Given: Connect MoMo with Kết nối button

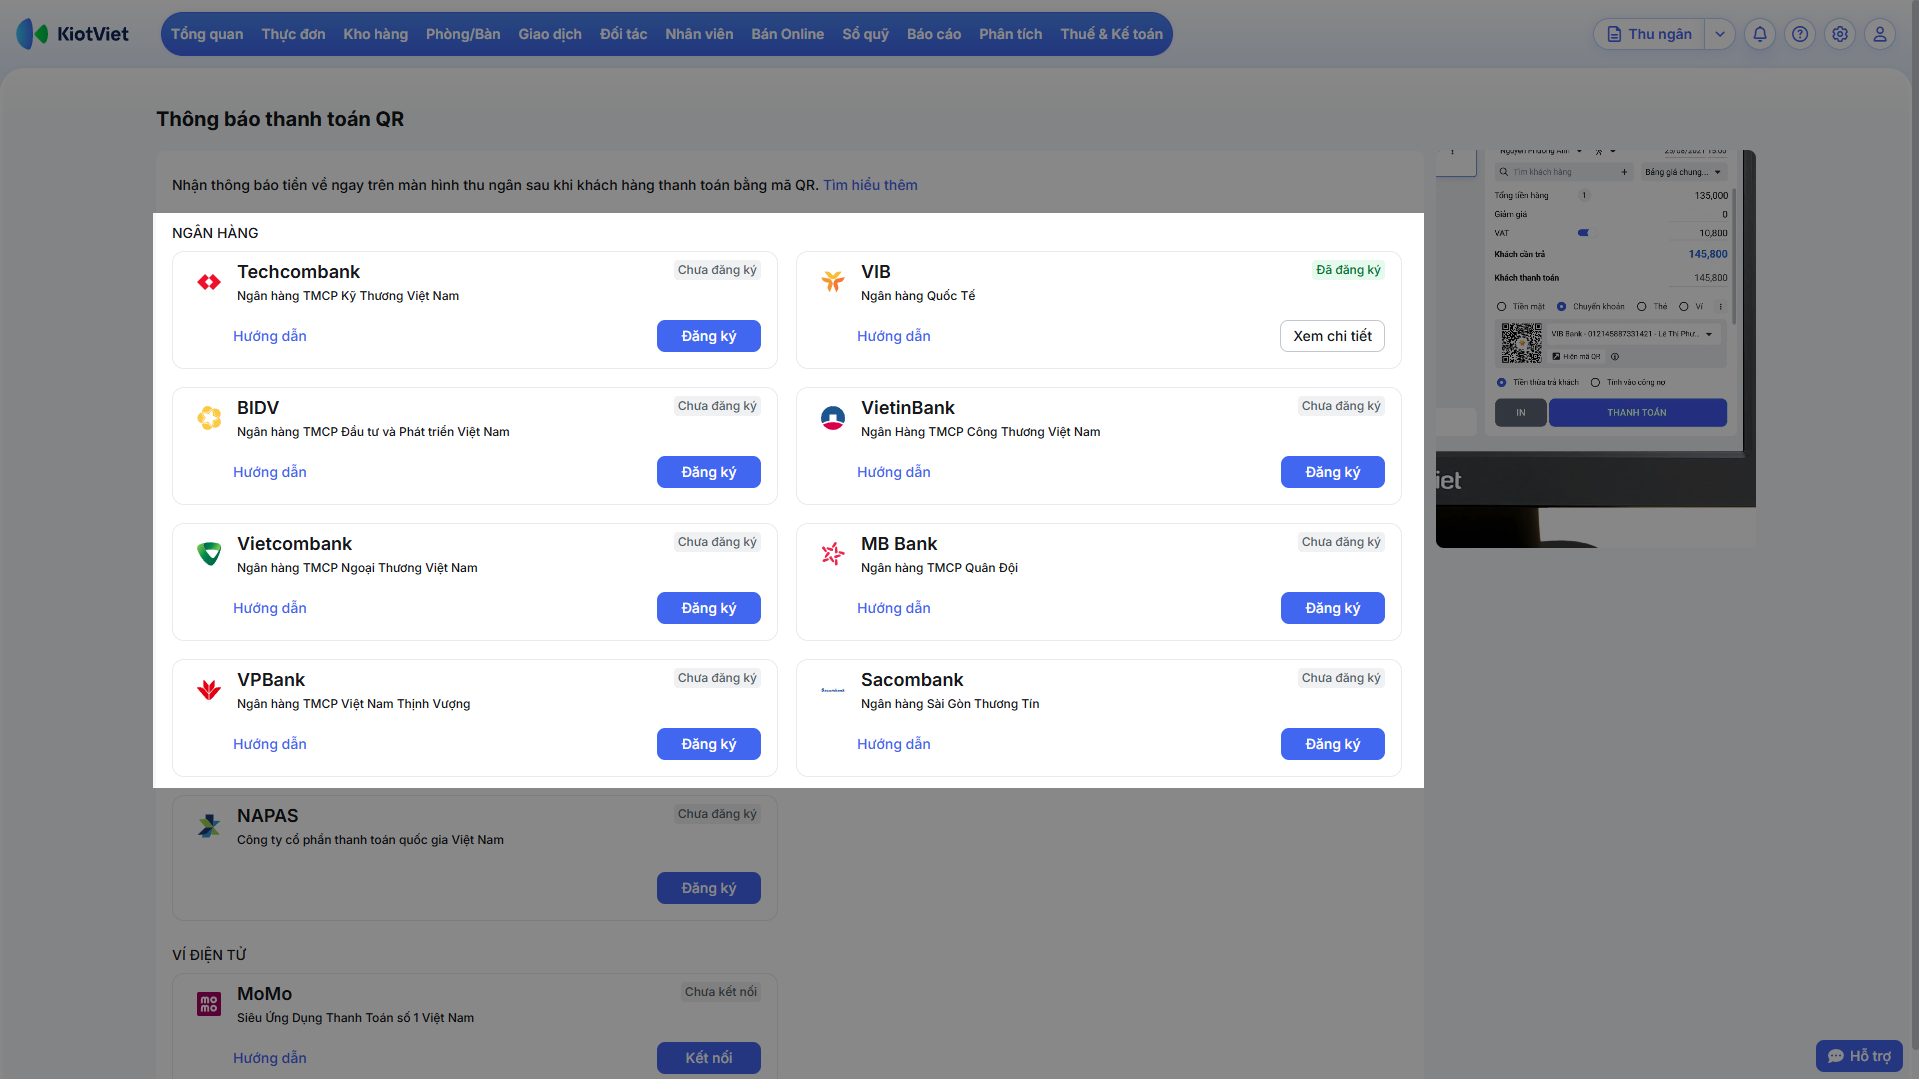Looking at the screenshot, I should point(709,1058).
